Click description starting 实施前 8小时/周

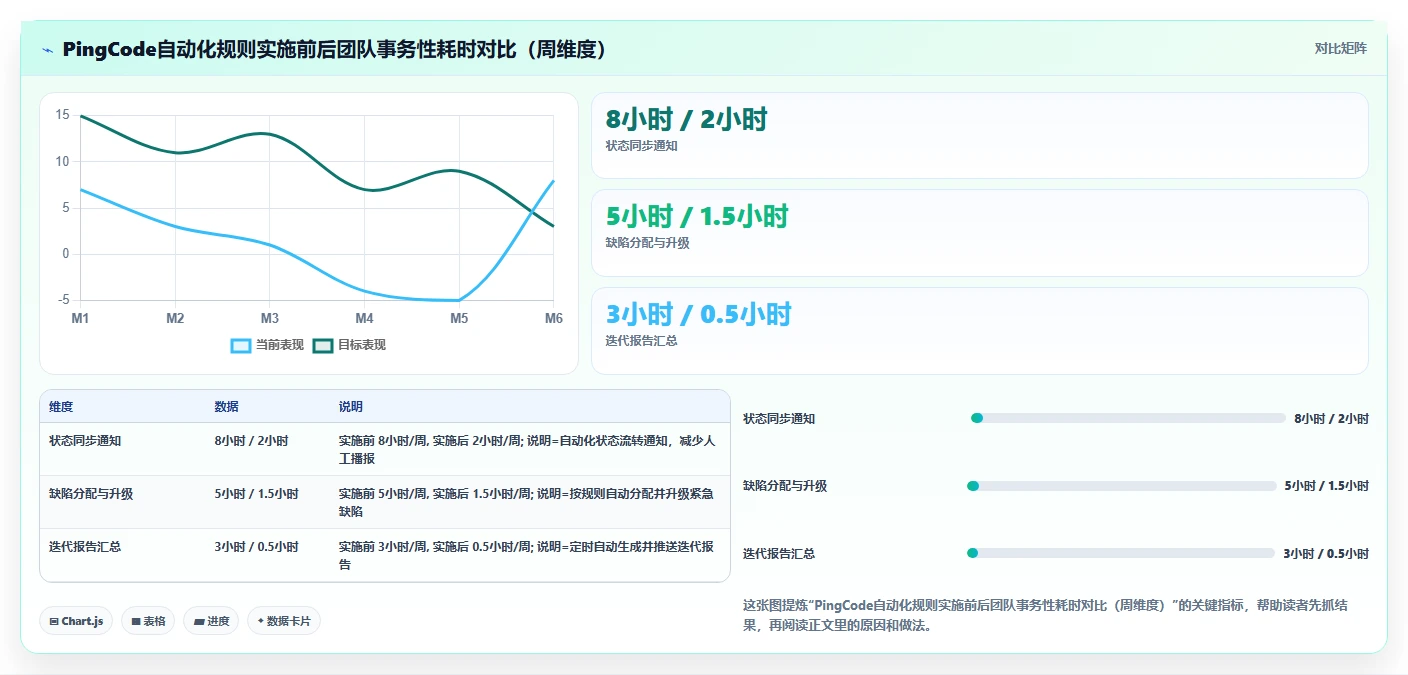coord(527,449)
